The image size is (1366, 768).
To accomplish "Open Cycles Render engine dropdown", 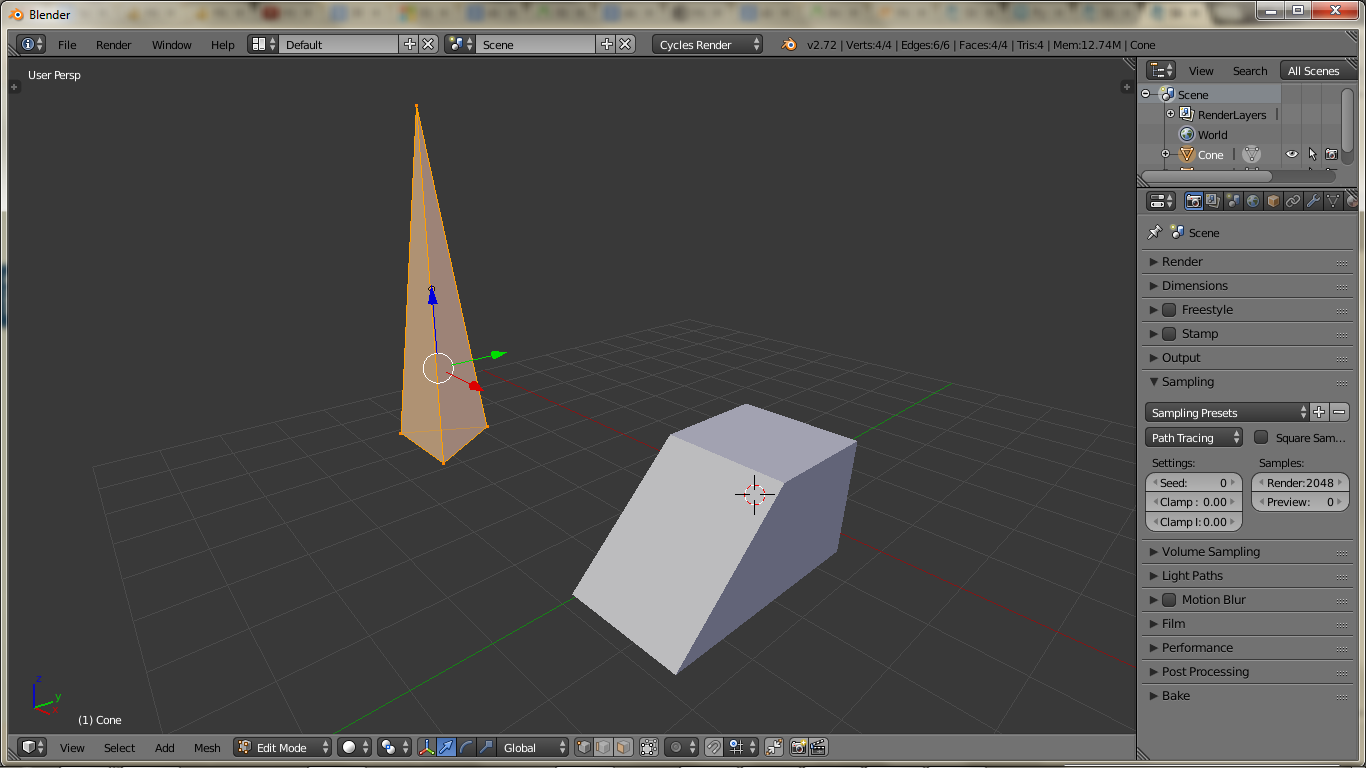I will (707, 44).
